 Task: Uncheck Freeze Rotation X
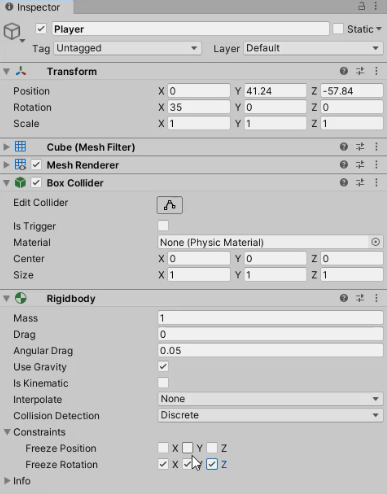(x=163, y=464)
